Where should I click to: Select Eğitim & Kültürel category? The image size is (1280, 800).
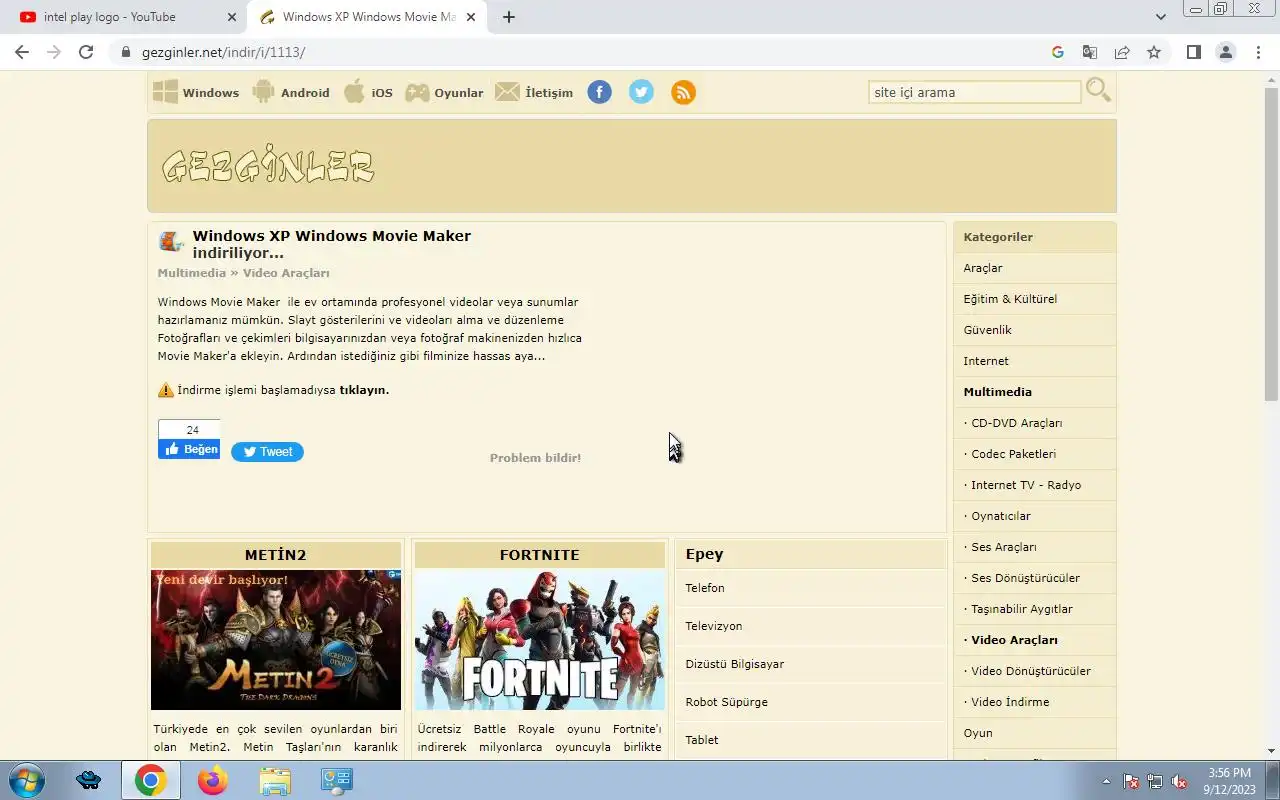click(x=1034, y=299)
